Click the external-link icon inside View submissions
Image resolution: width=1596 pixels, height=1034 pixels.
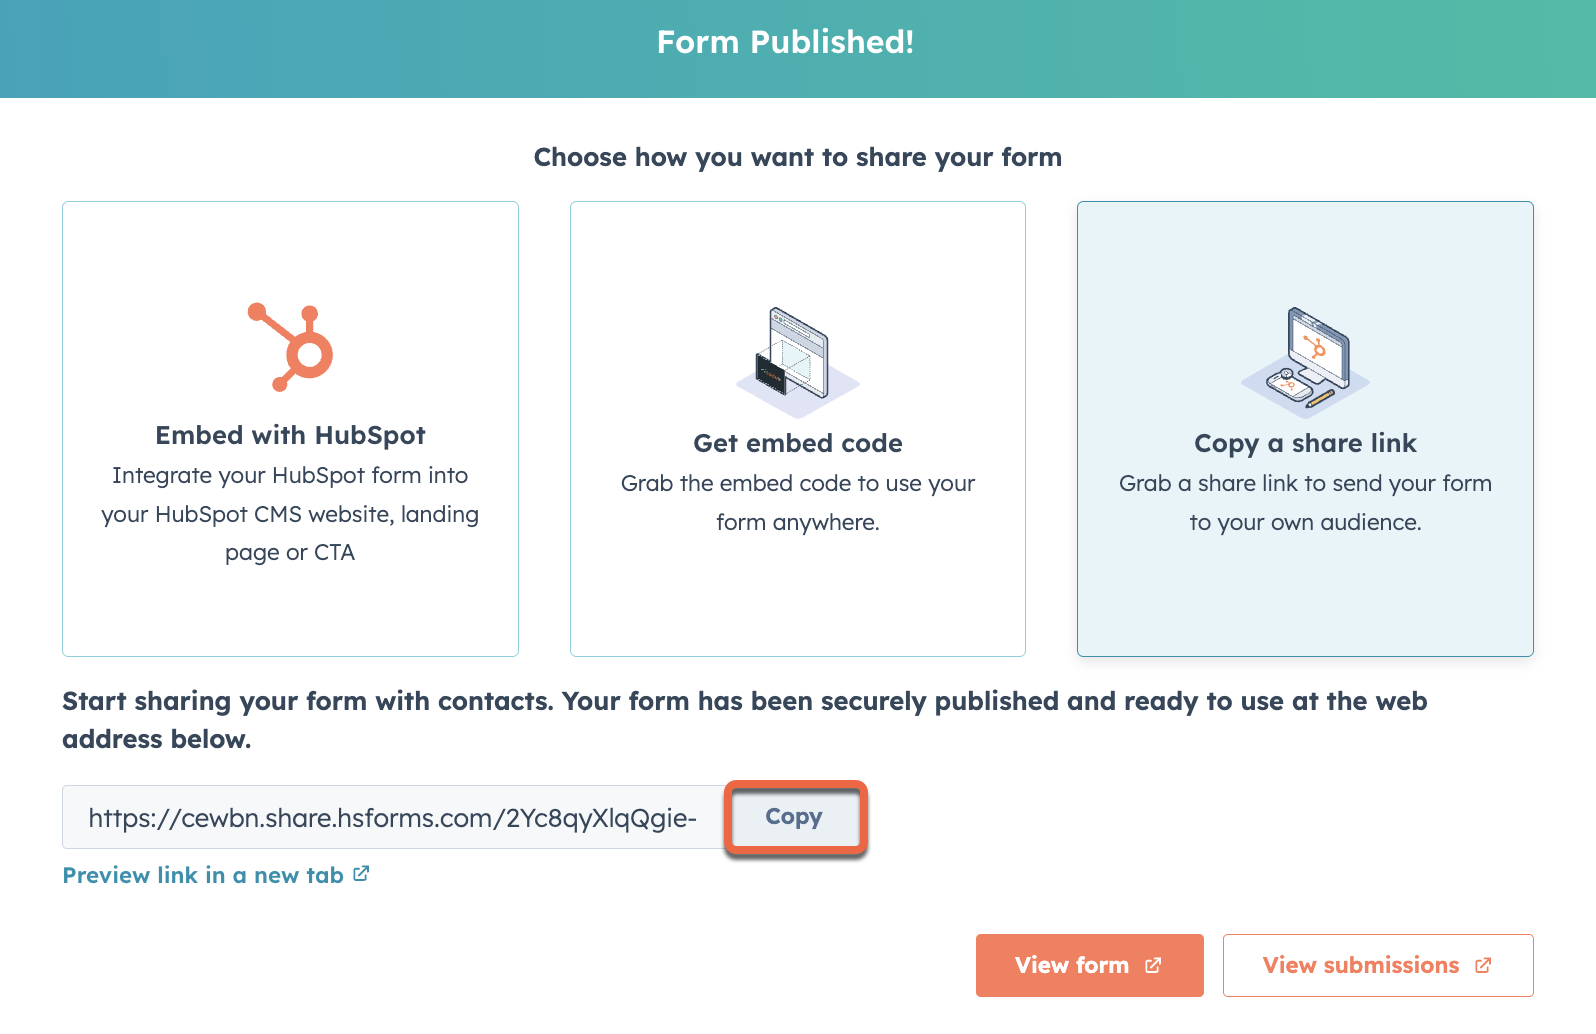tap(1482, 965)
